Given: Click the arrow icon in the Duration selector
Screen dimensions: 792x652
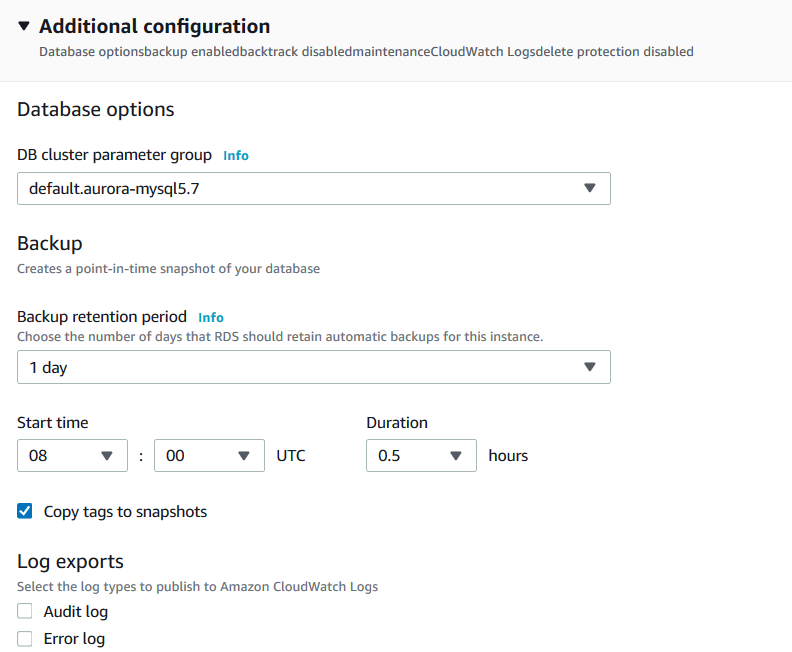Looking at the screenshot, I should point(456,455).
